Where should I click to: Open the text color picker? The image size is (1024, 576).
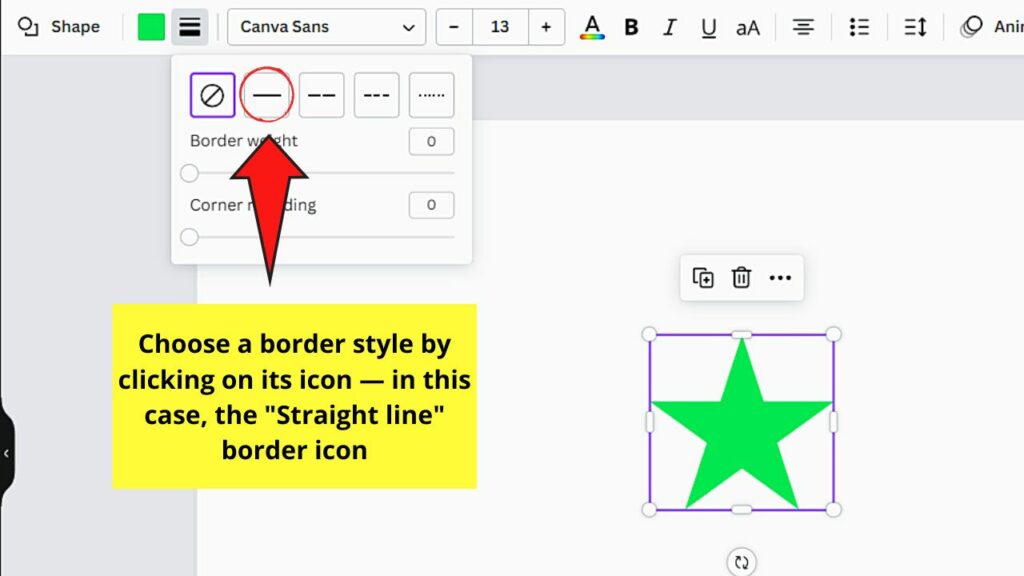click(592, 27)
